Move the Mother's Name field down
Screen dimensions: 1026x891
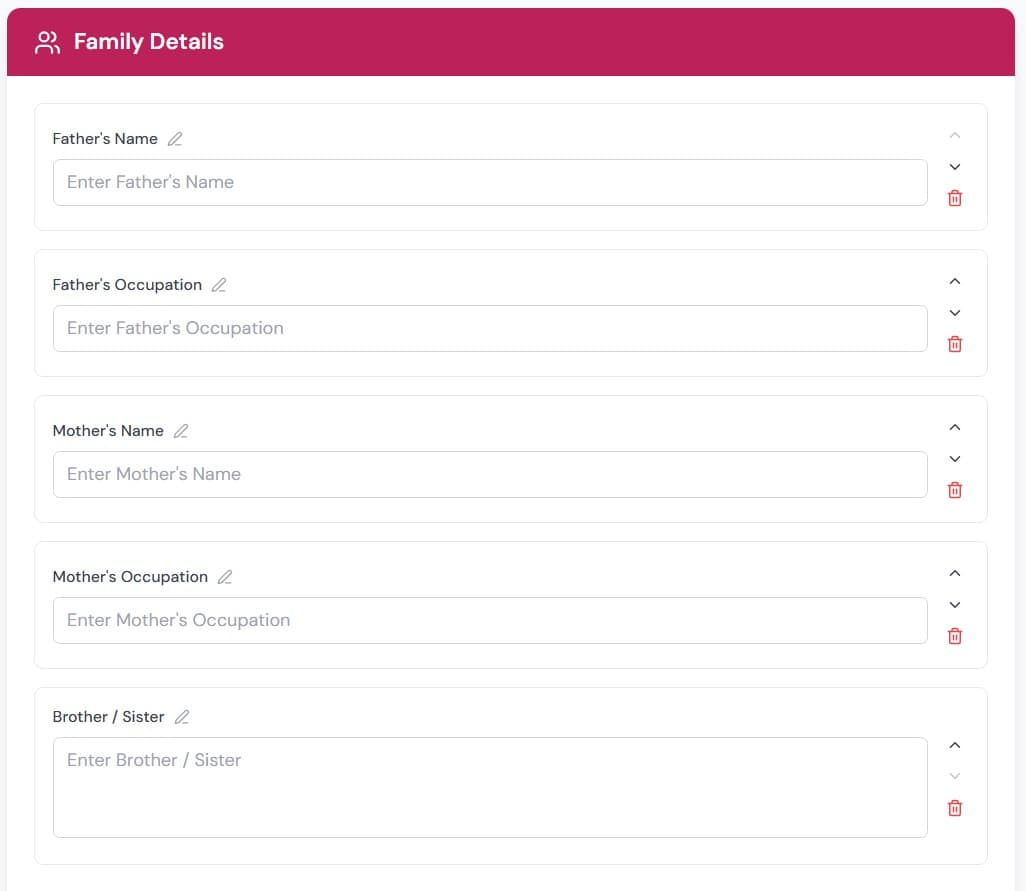click(x=955, y=459)
